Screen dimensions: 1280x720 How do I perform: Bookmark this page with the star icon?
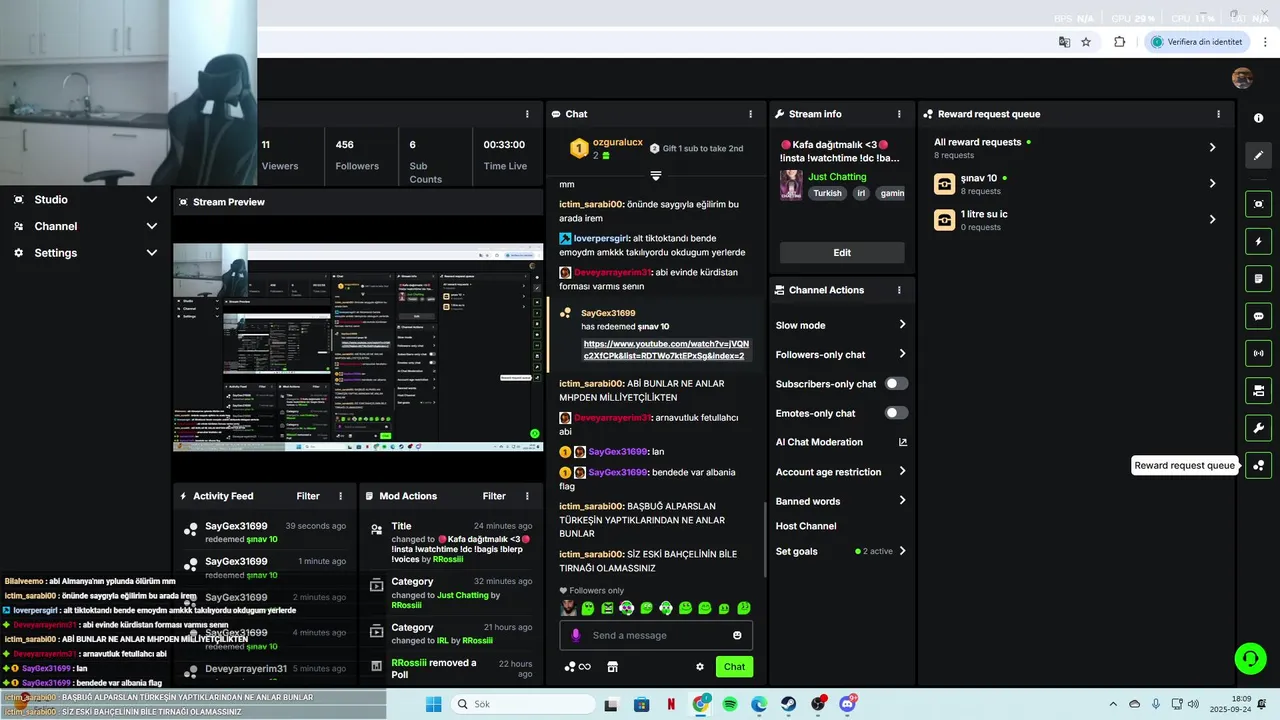(x=1086, y=42)
